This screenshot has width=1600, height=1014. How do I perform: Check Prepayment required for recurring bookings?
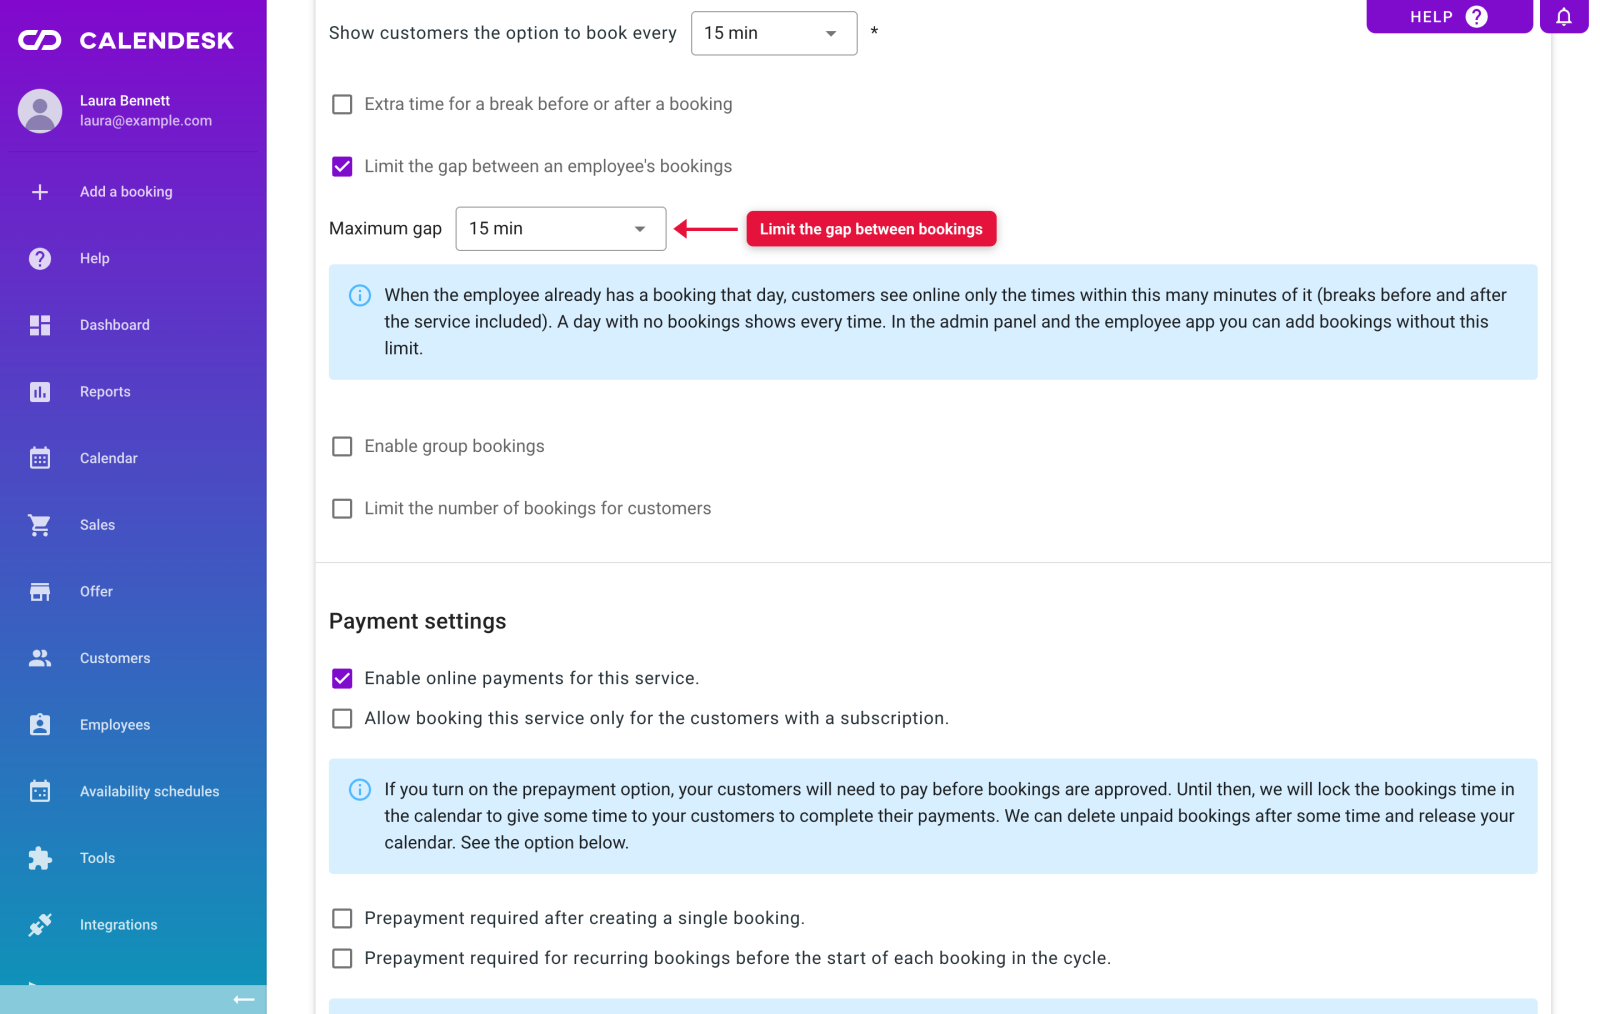(x=342, y=958)
